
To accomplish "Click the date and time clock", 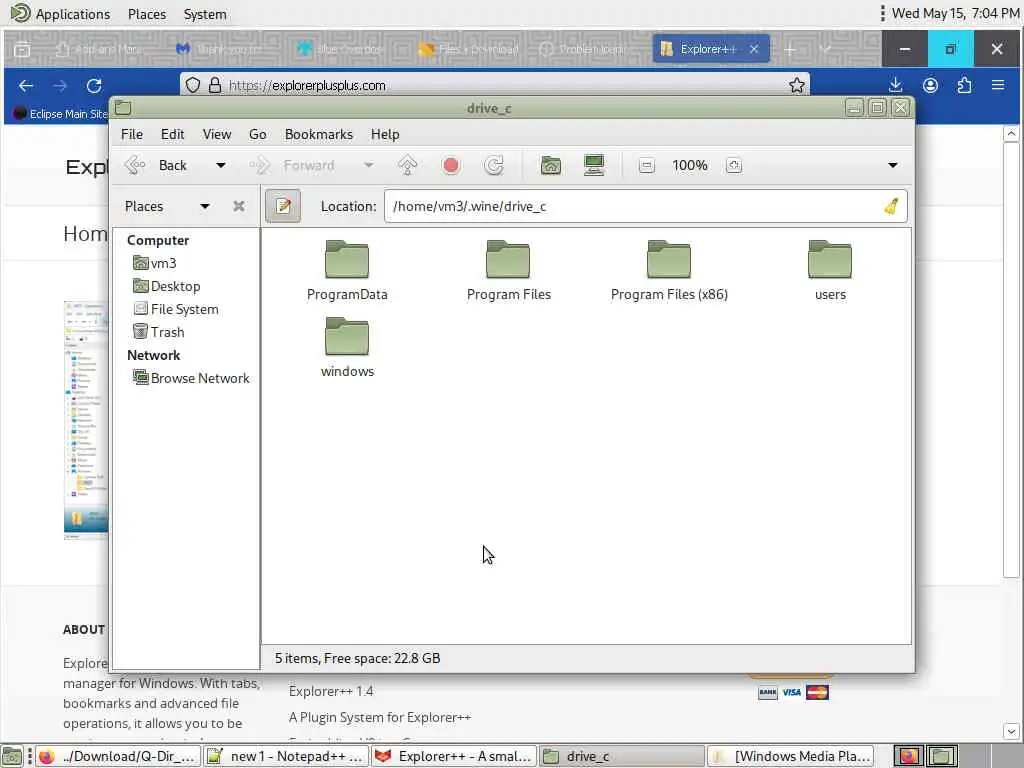I will coord(955,13).
